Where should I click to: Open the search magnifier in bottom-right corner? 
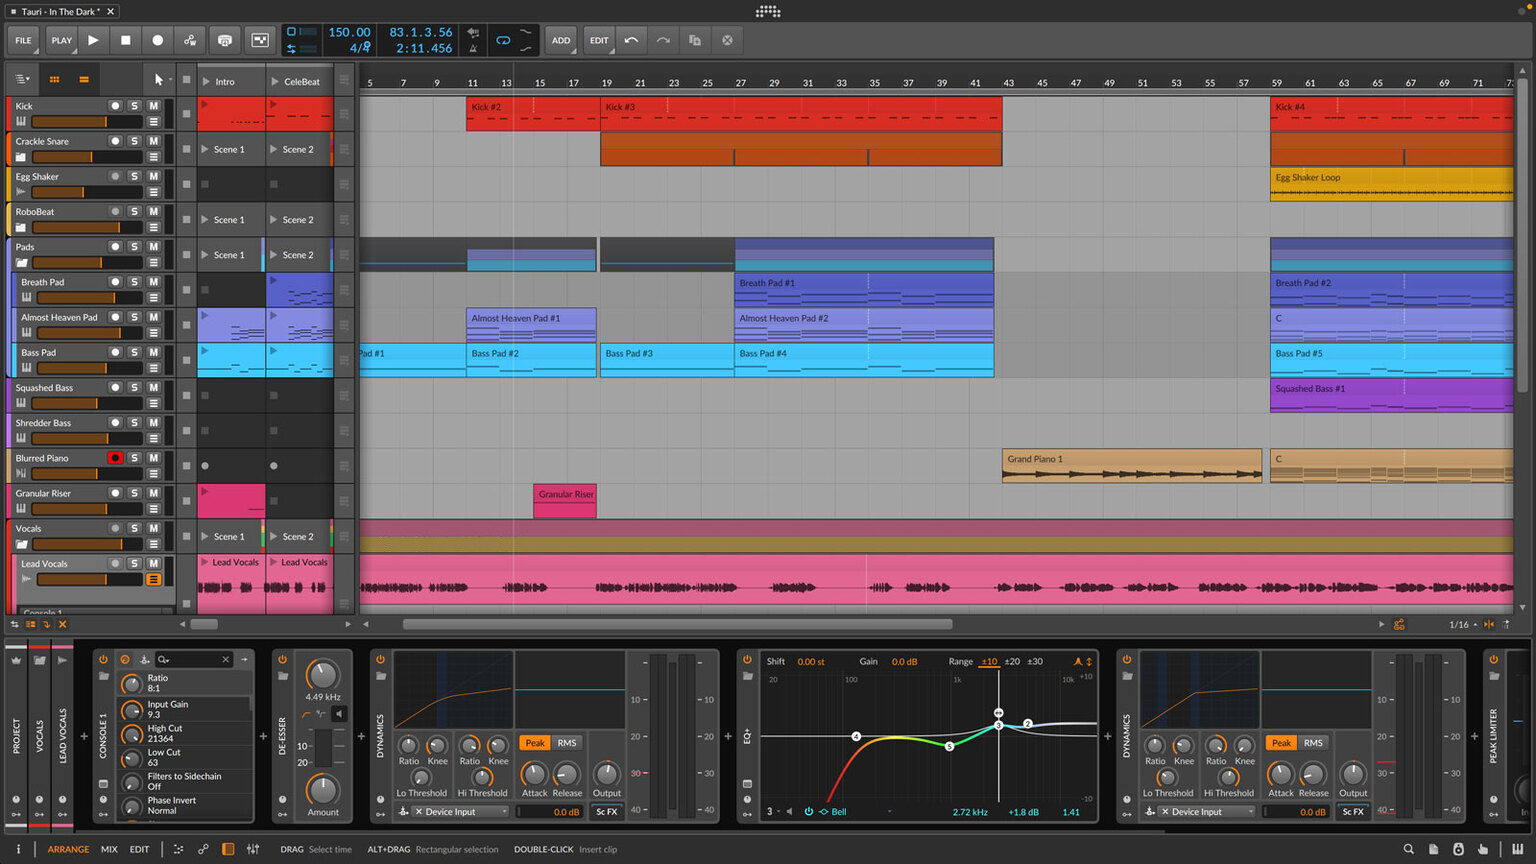coord(1408,849)
